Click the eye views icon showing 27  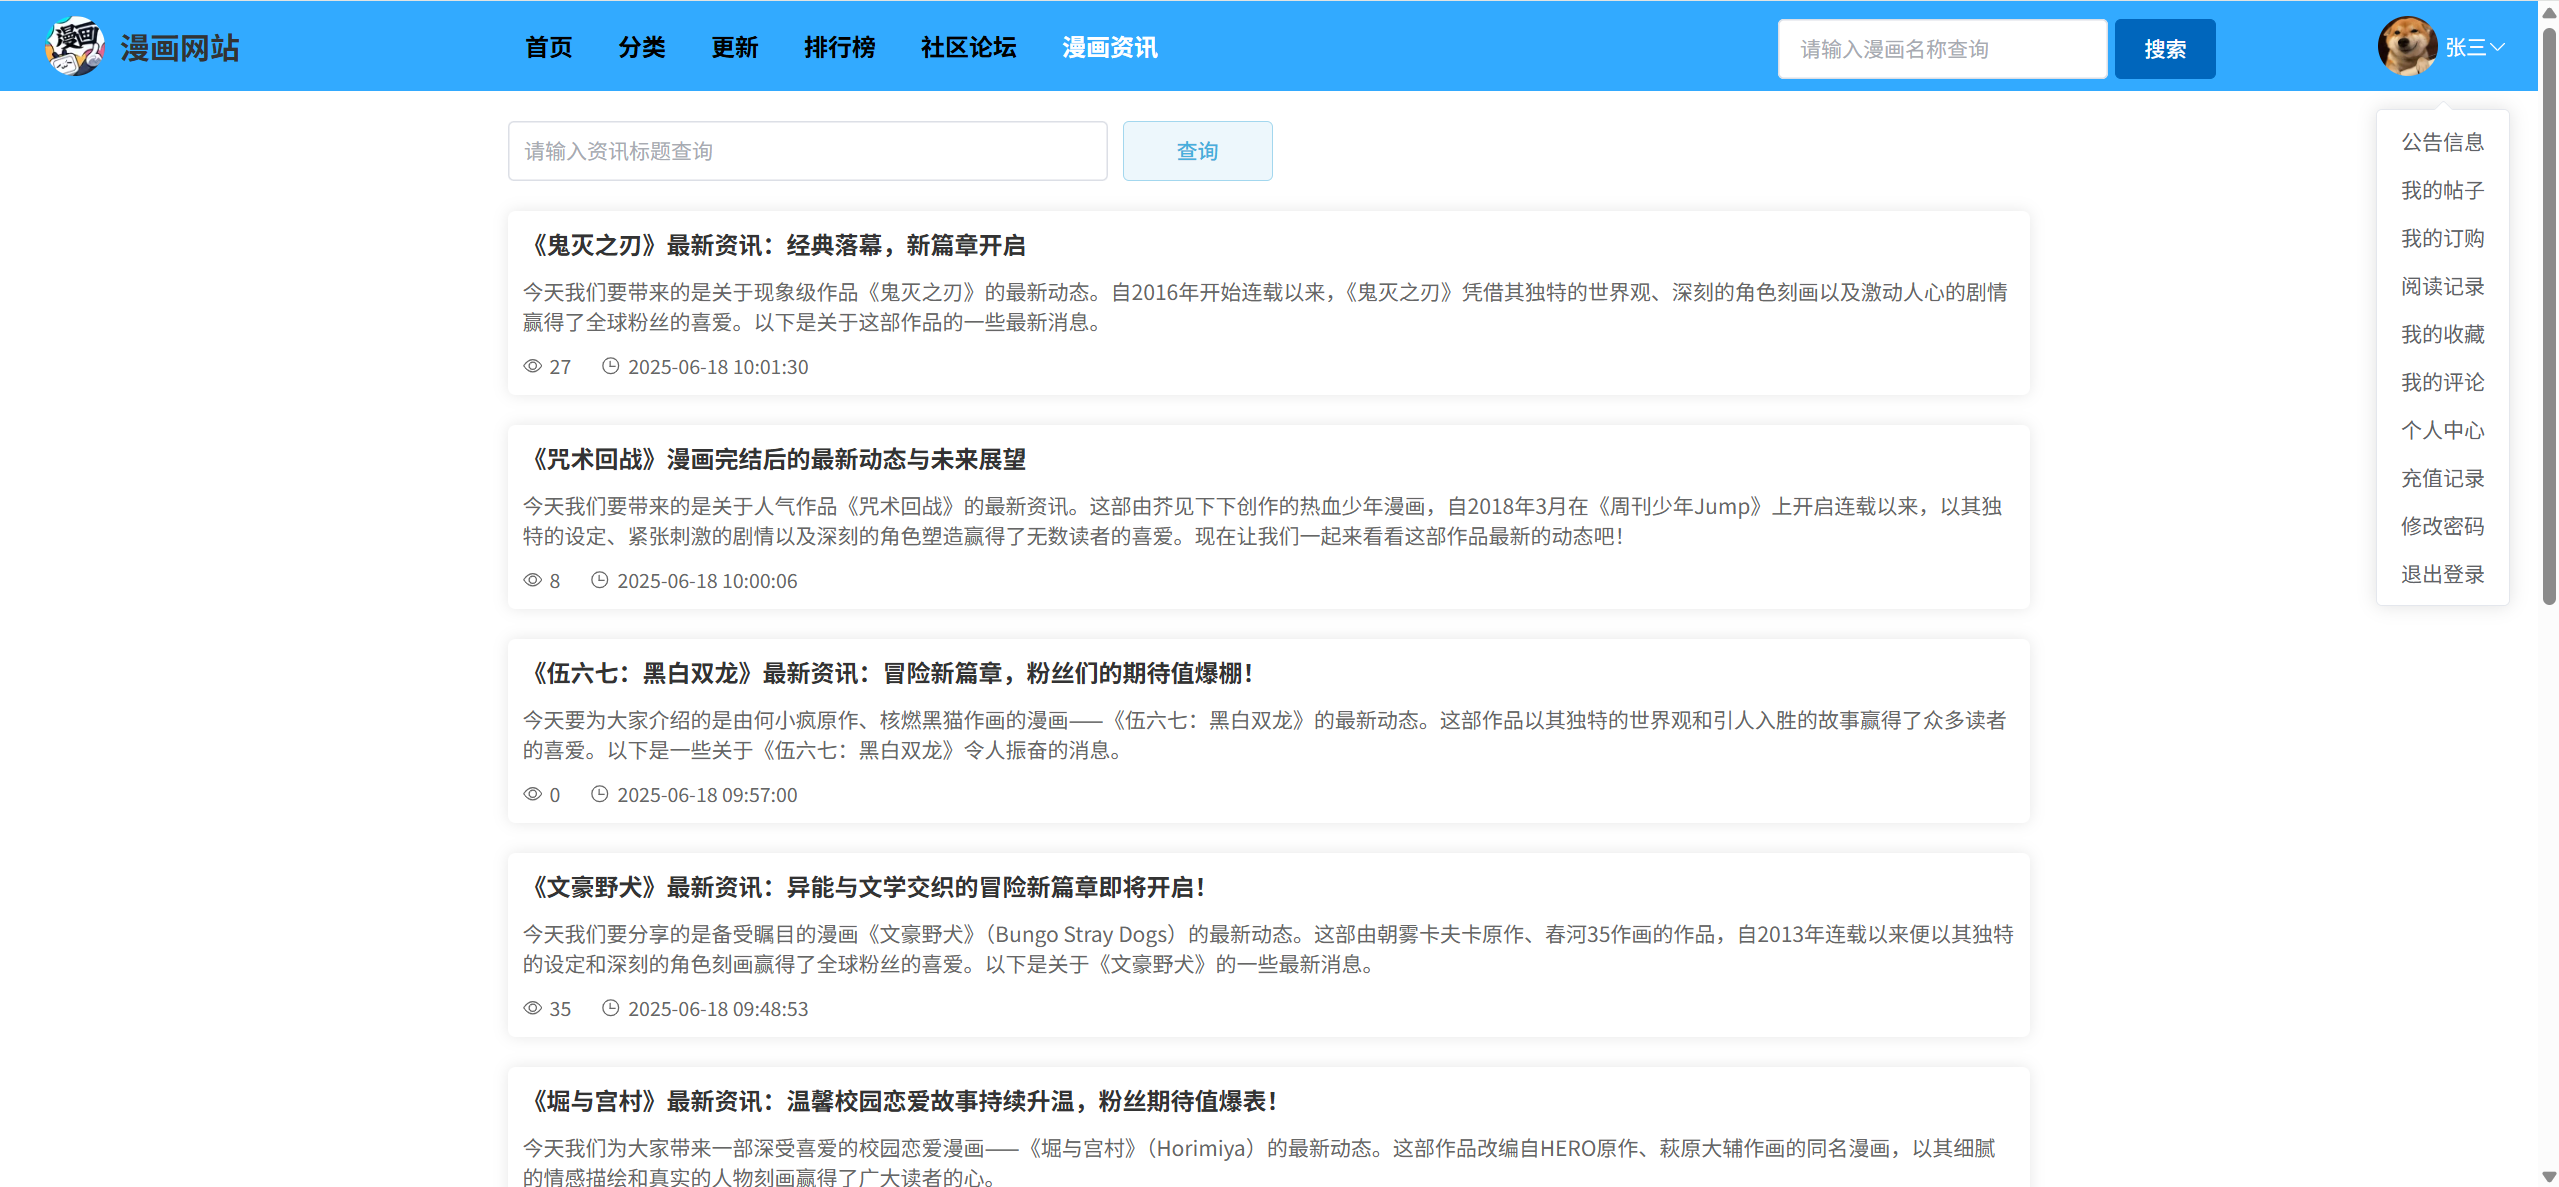(x=533, y=366)
